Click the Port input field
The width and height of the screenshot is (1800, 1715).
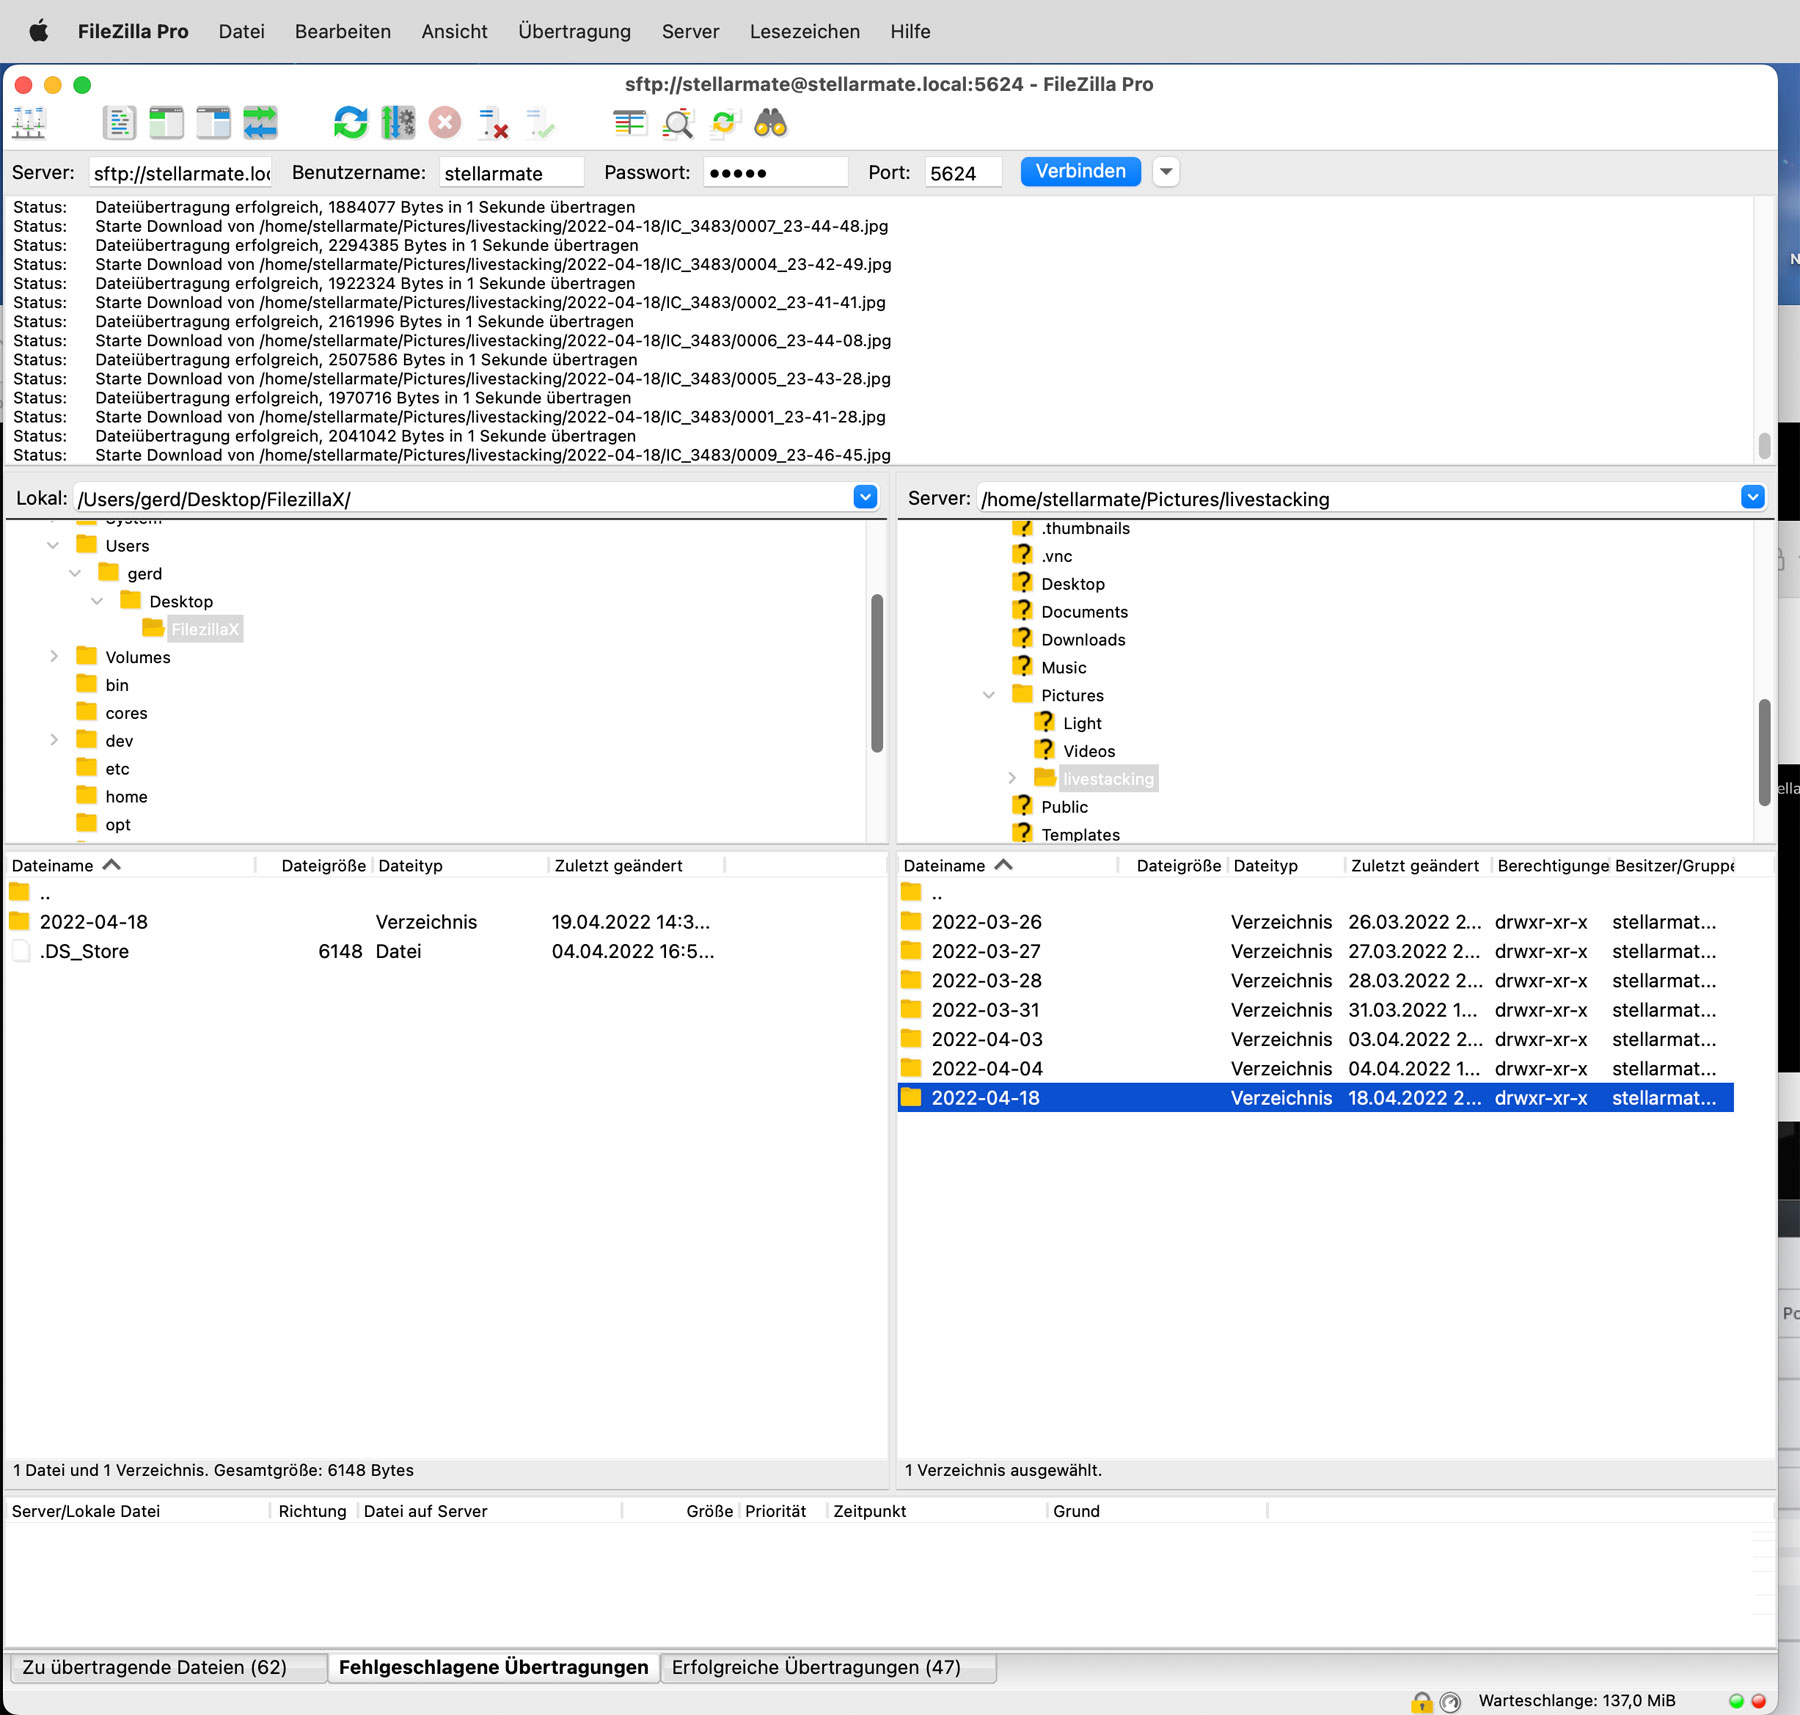(x=963, y=173)
